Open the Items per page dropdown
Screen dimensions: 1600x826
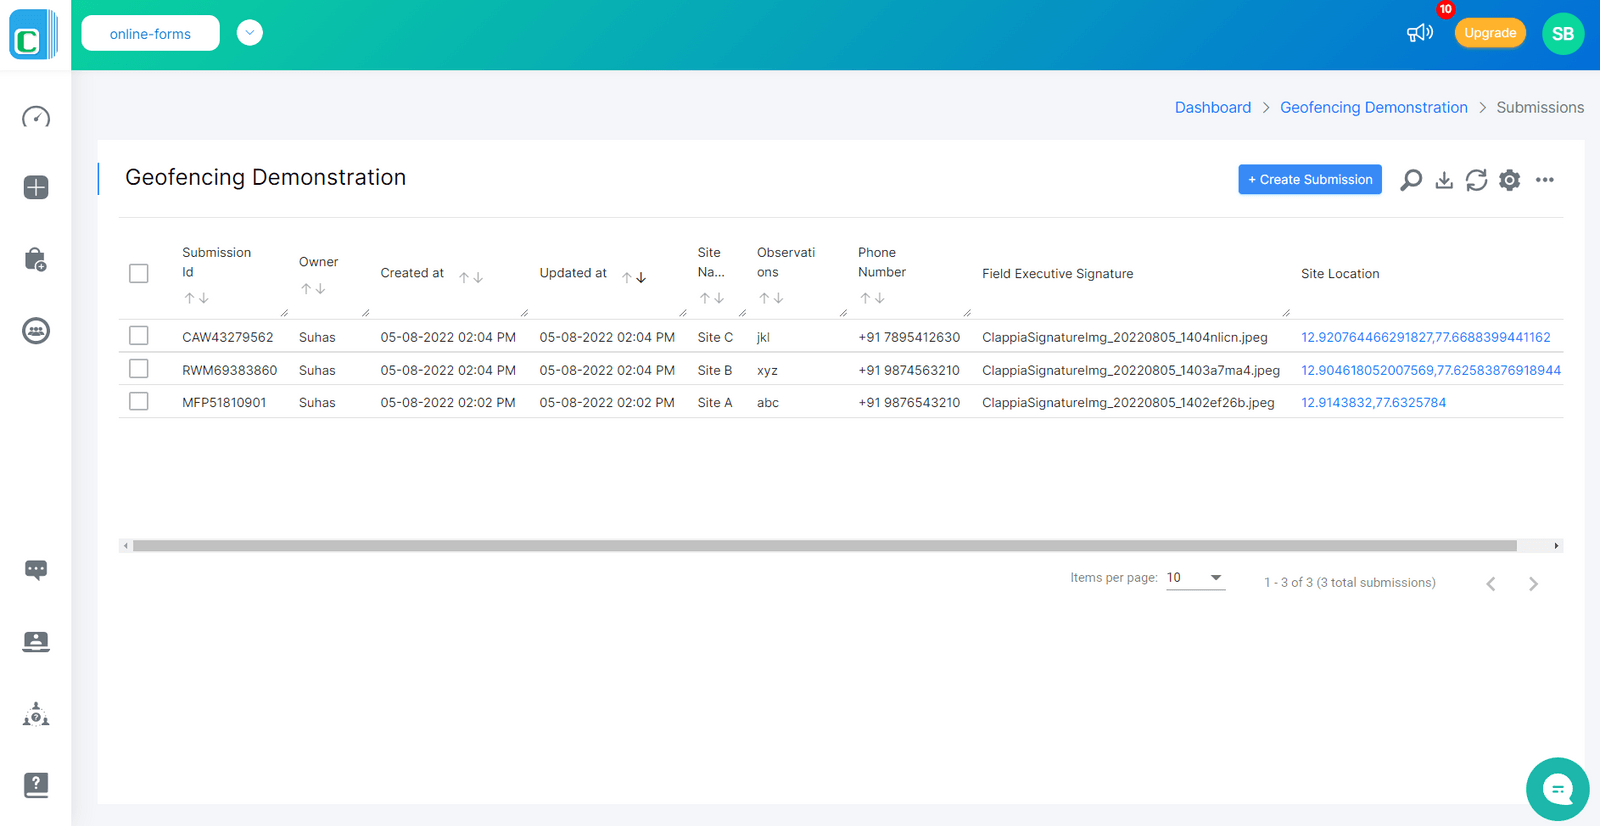pos(1195,578)
